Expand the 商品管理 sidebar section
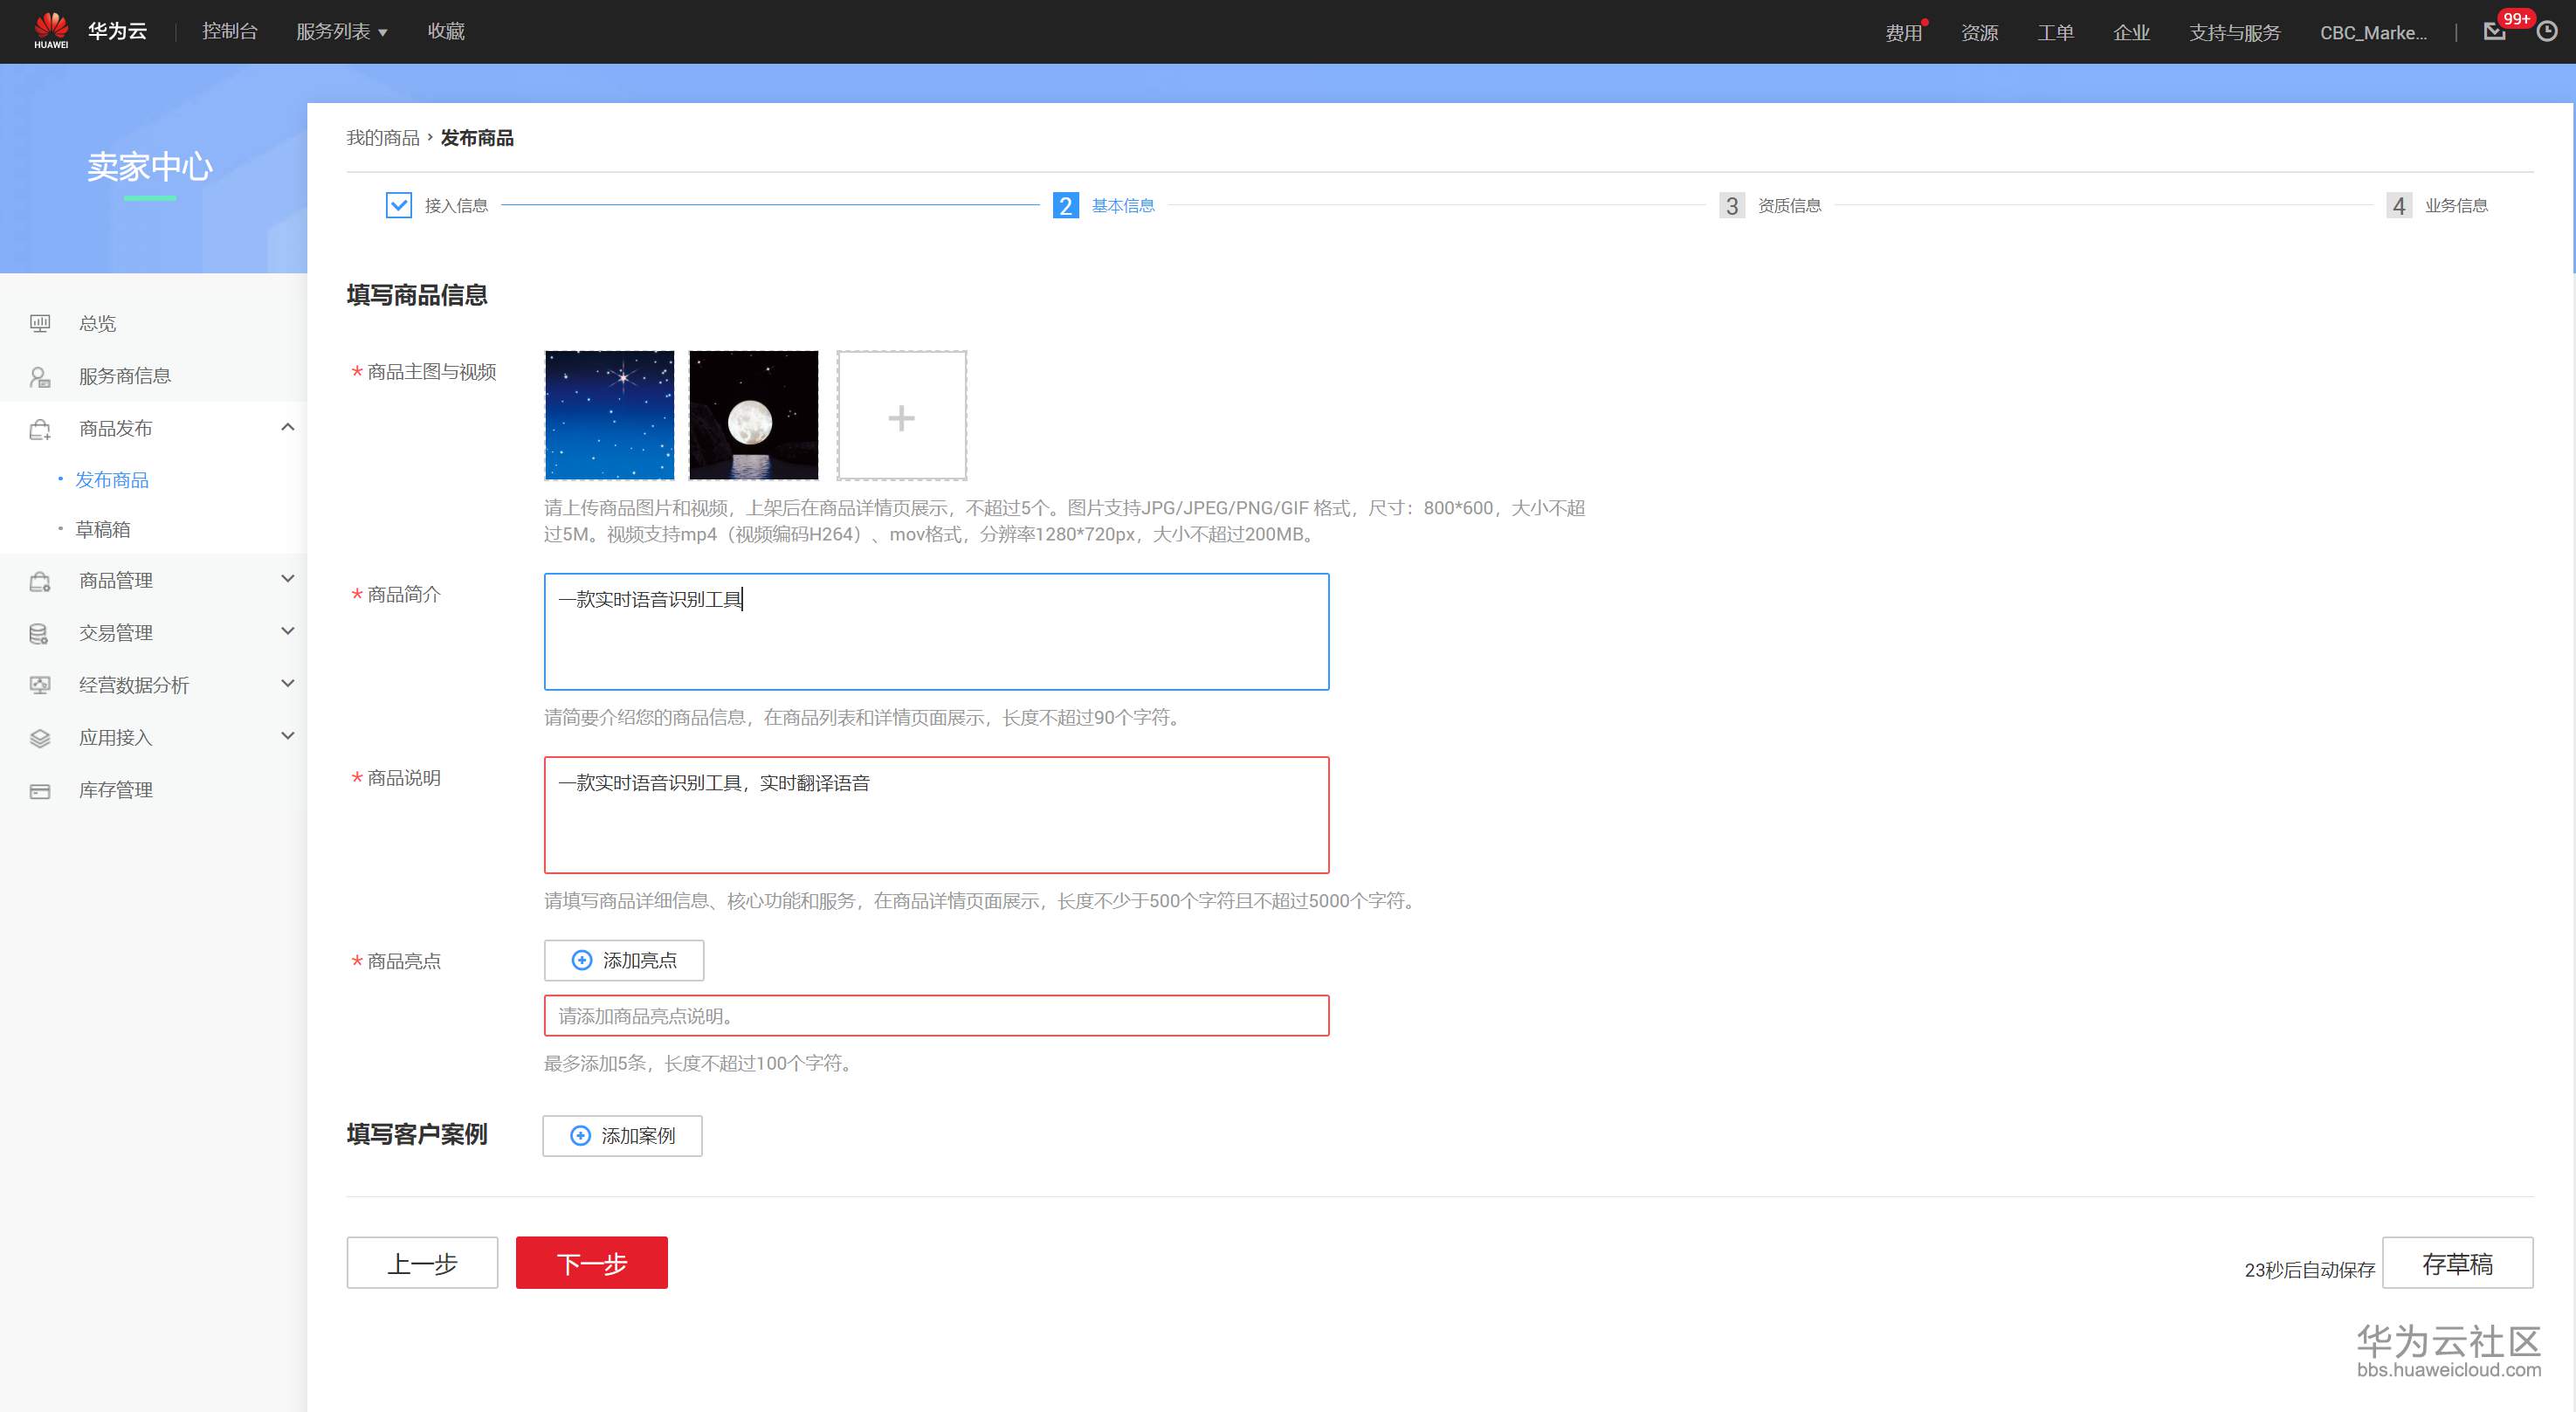 287,579
